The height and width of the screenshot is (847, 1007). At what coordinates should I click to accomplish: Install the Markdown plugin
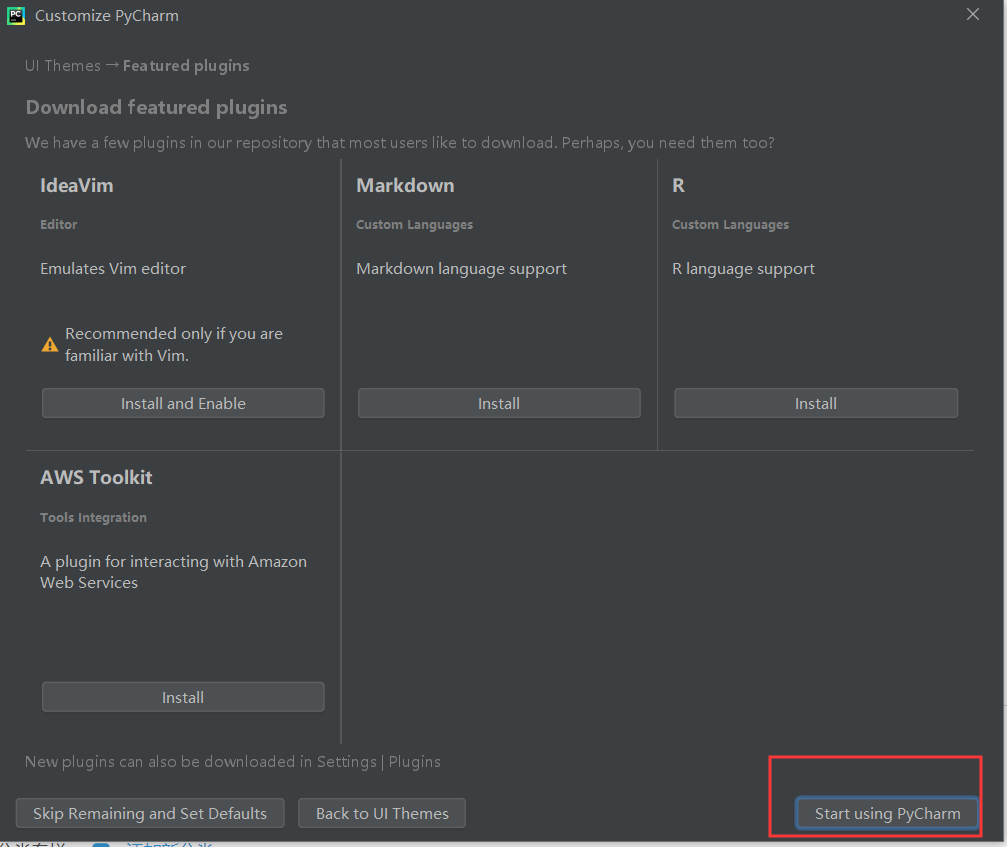[x=499, y=403]
